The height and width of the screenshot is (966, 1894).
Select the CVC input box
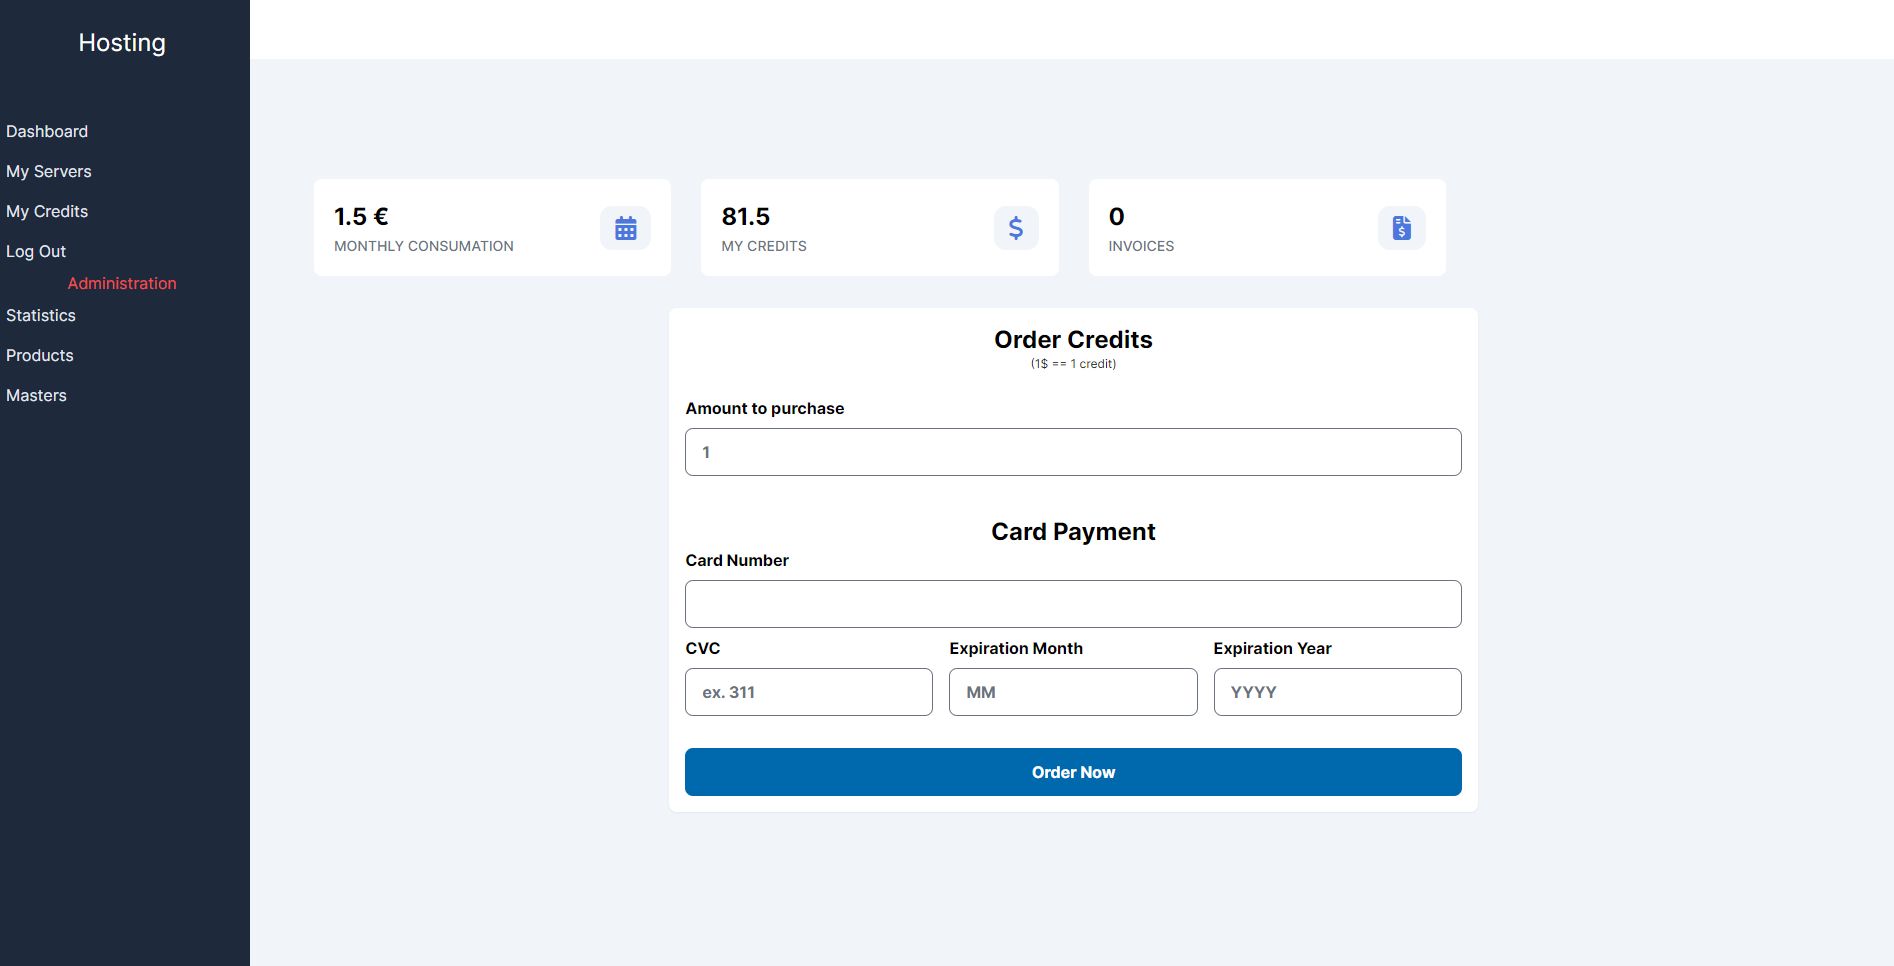pyautogui.click(x=808, y=692)
